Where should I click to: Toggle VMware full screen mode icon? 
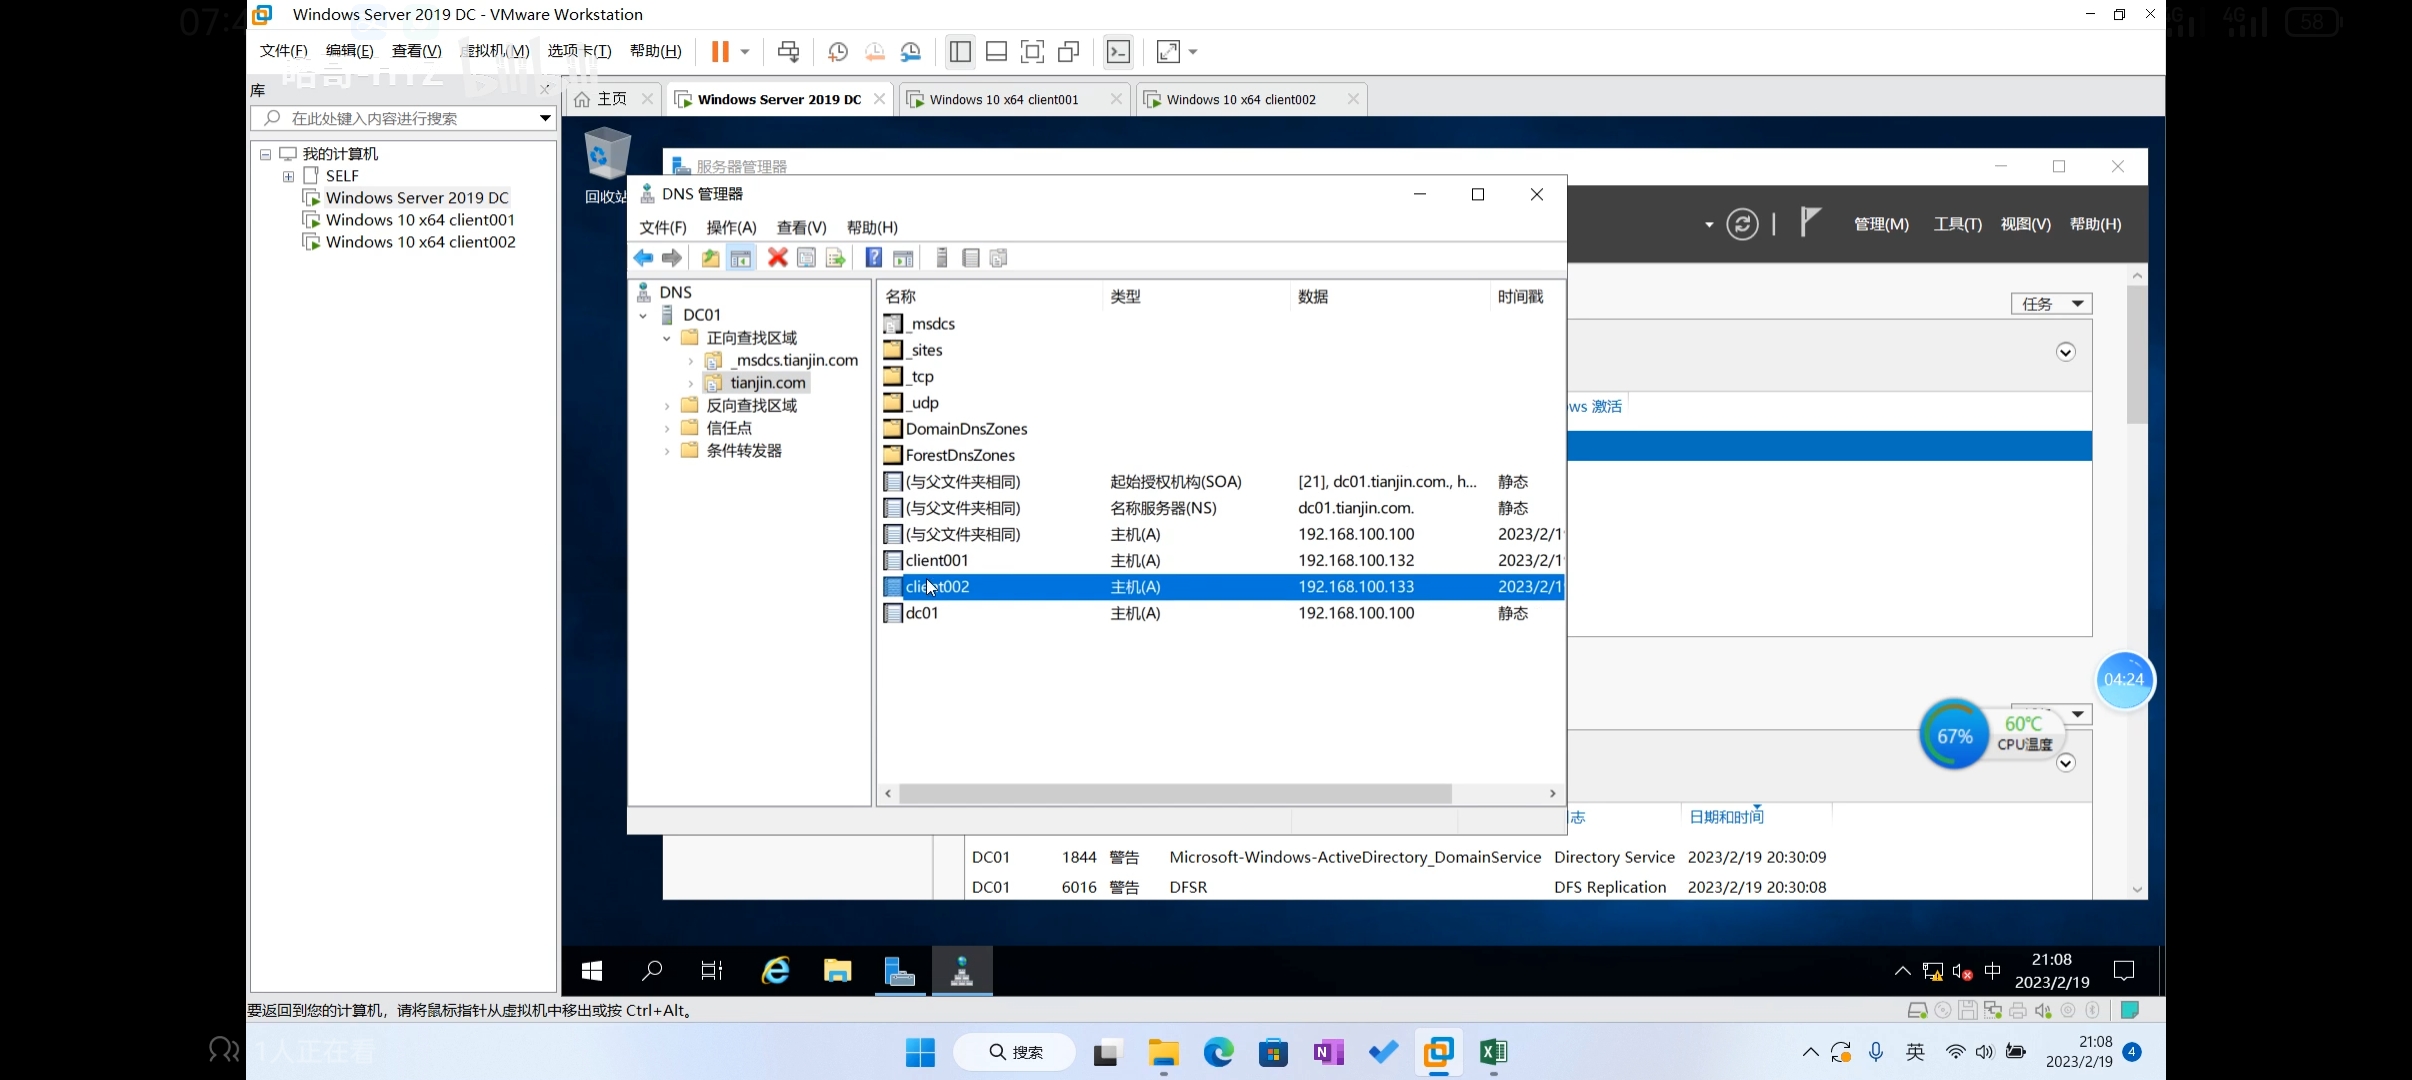pos(1032,52)
